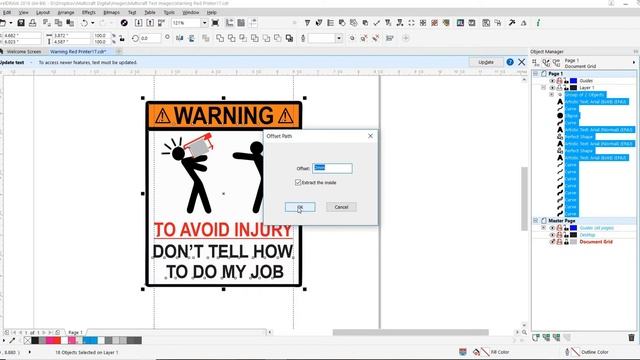Click the Full-screen preview icon beside zoom

(215, 23)
